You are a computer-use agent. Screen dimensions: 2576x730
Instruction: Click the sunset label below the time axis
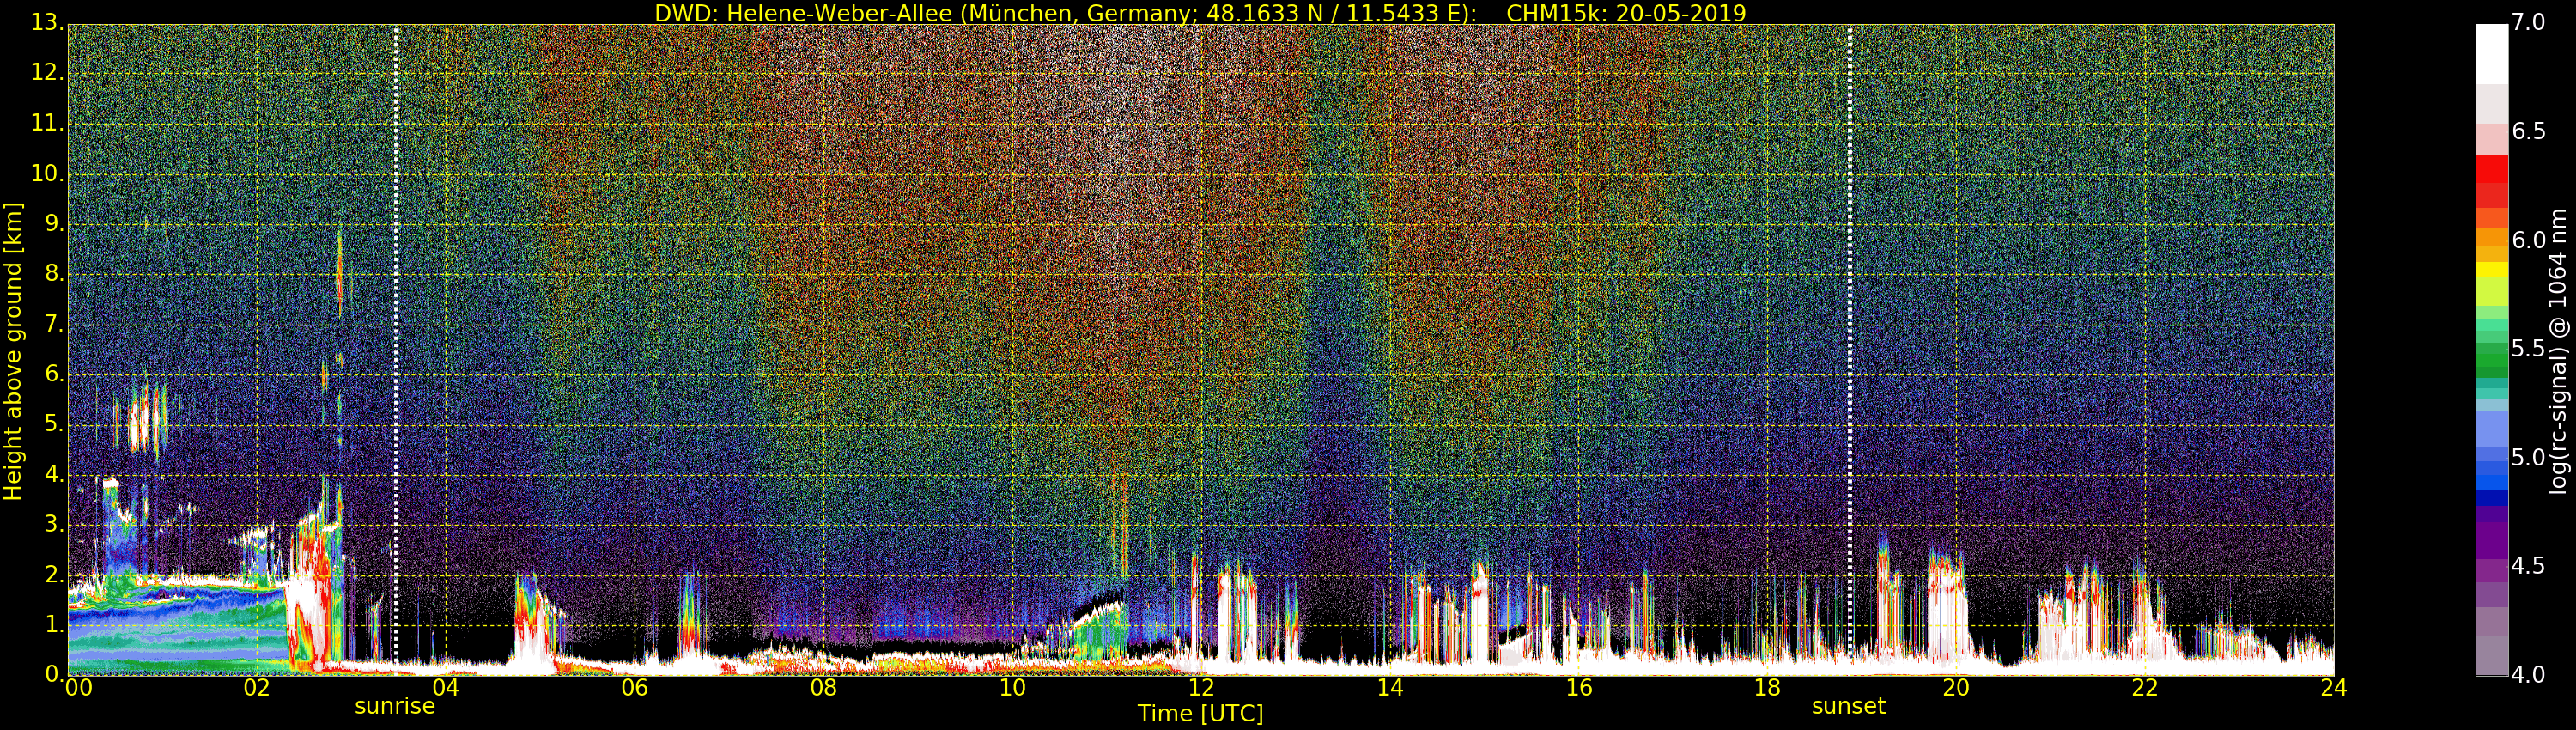[1848, 706]
